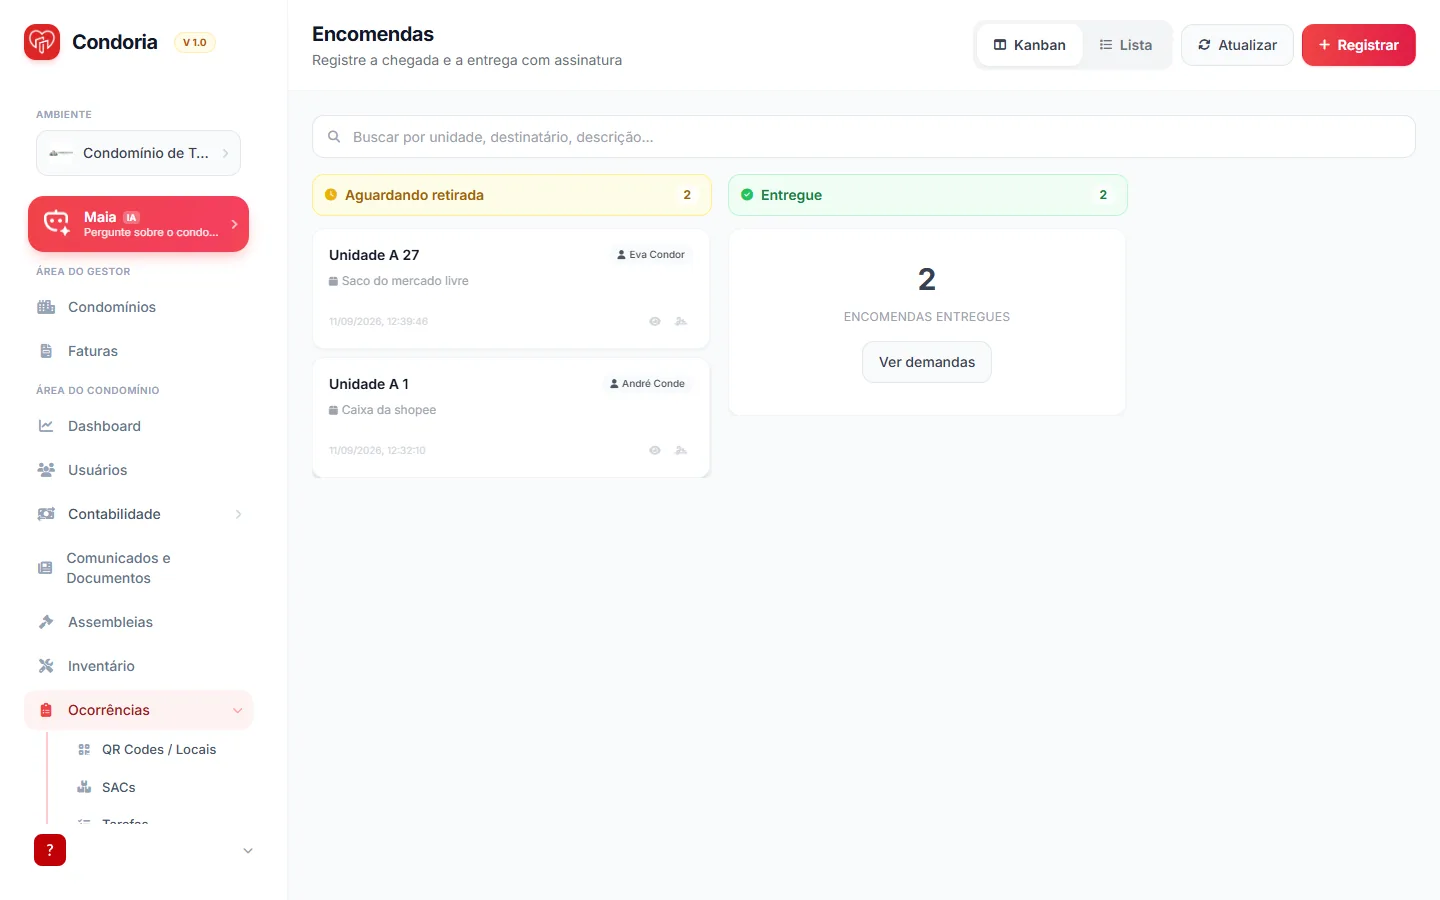Switch to Lista view
The width and height of the screenshot is (1440, 900).
(x=1126, y=45)
